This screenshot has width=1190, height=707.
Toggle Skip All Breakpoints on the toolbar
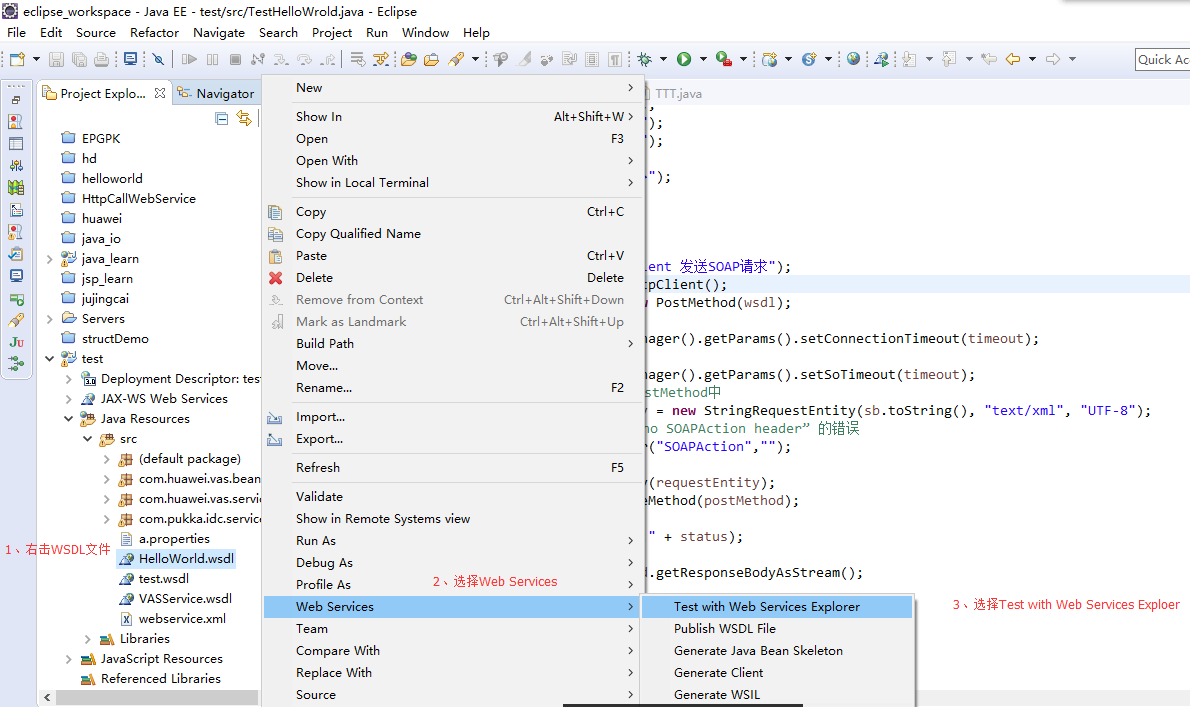coord(156,58)
